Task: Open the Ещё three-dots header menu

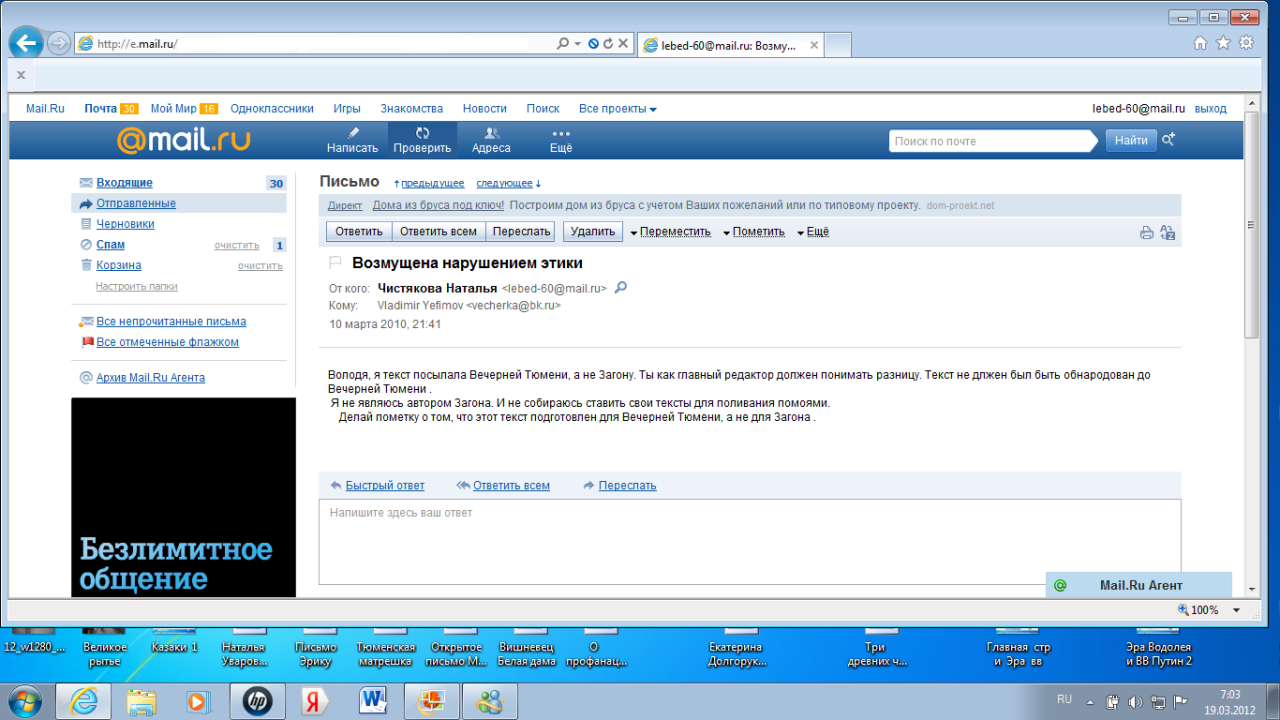Action: (x=561, y=133)
